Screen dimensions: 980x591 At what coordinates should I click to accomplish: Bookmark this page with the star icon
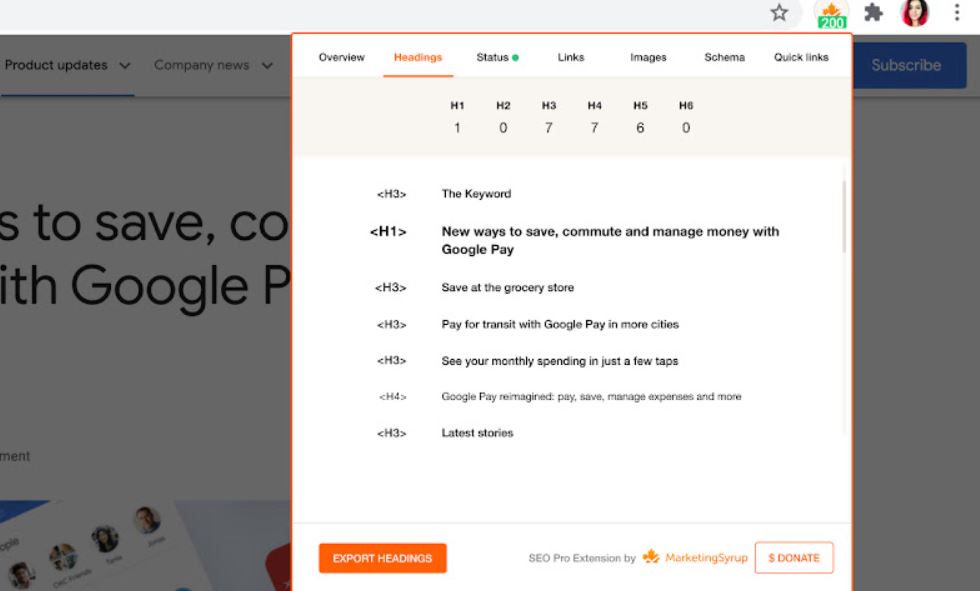(x=779, y=12)
